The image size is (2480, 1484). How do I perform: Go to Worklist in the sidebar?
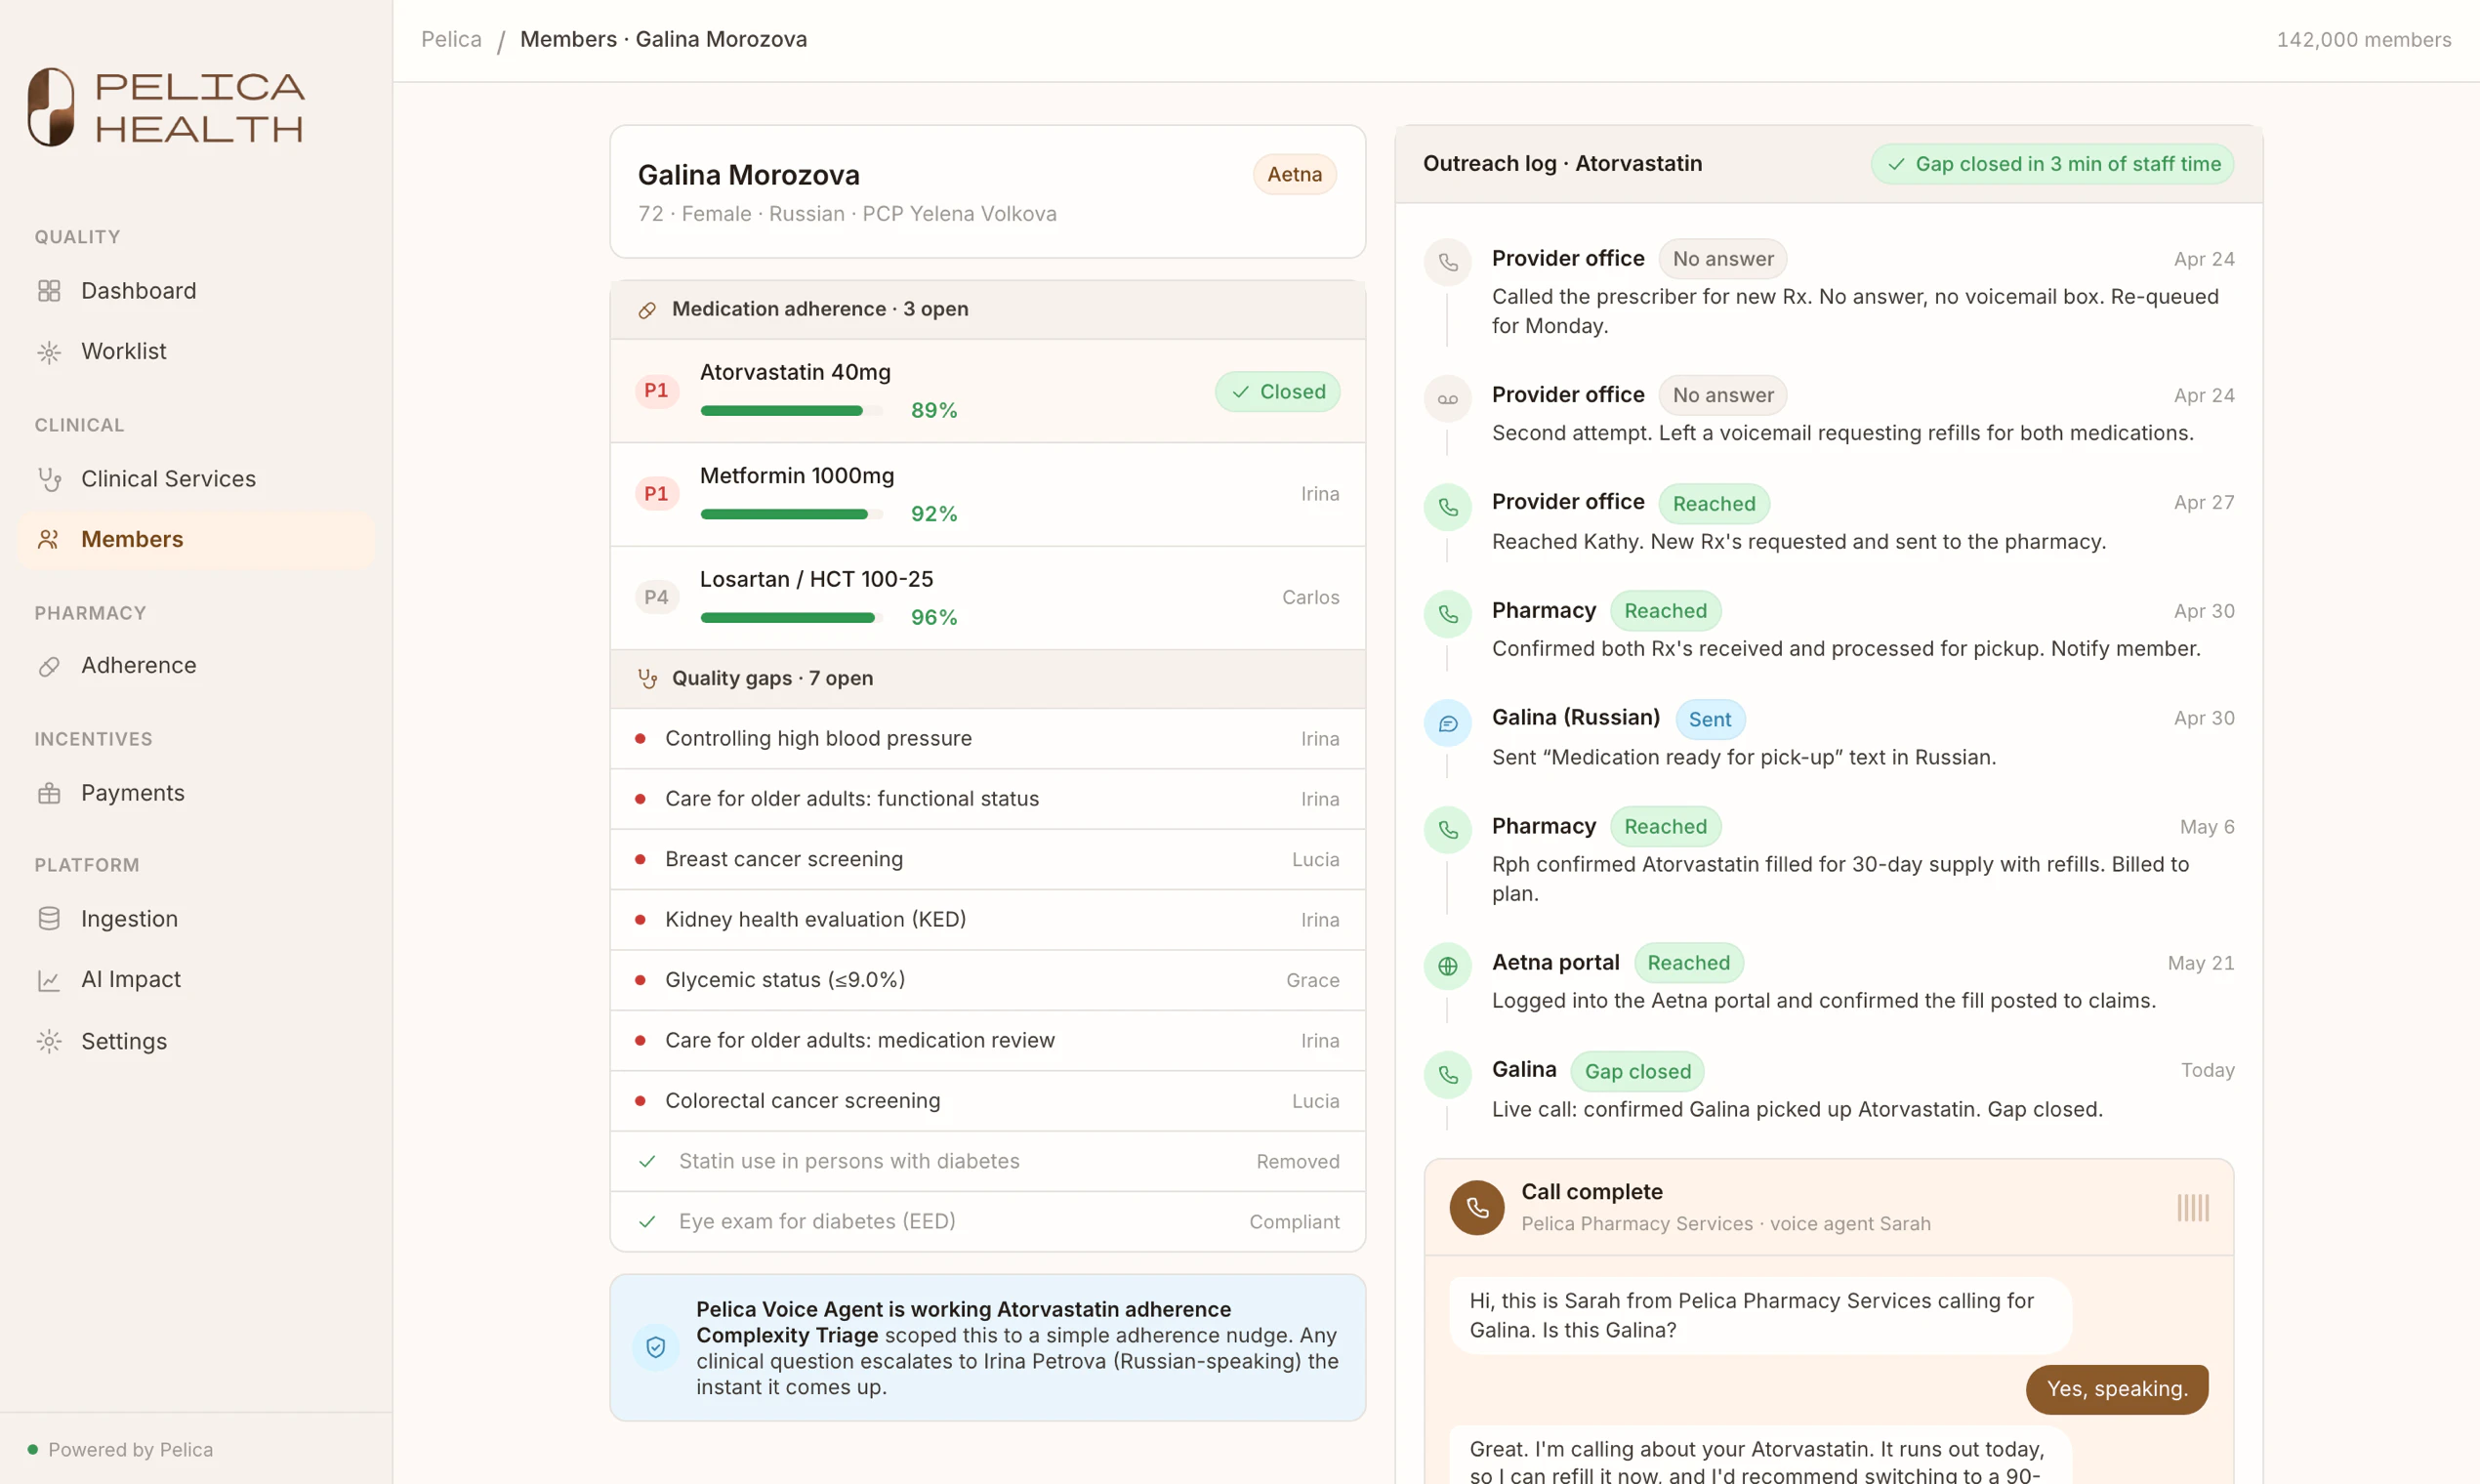[196, 352]
